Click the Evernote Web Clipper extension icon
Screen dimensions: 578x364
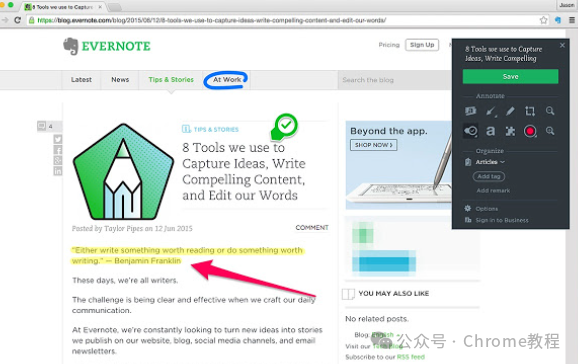pyautogui.click(x=558, y=20)
